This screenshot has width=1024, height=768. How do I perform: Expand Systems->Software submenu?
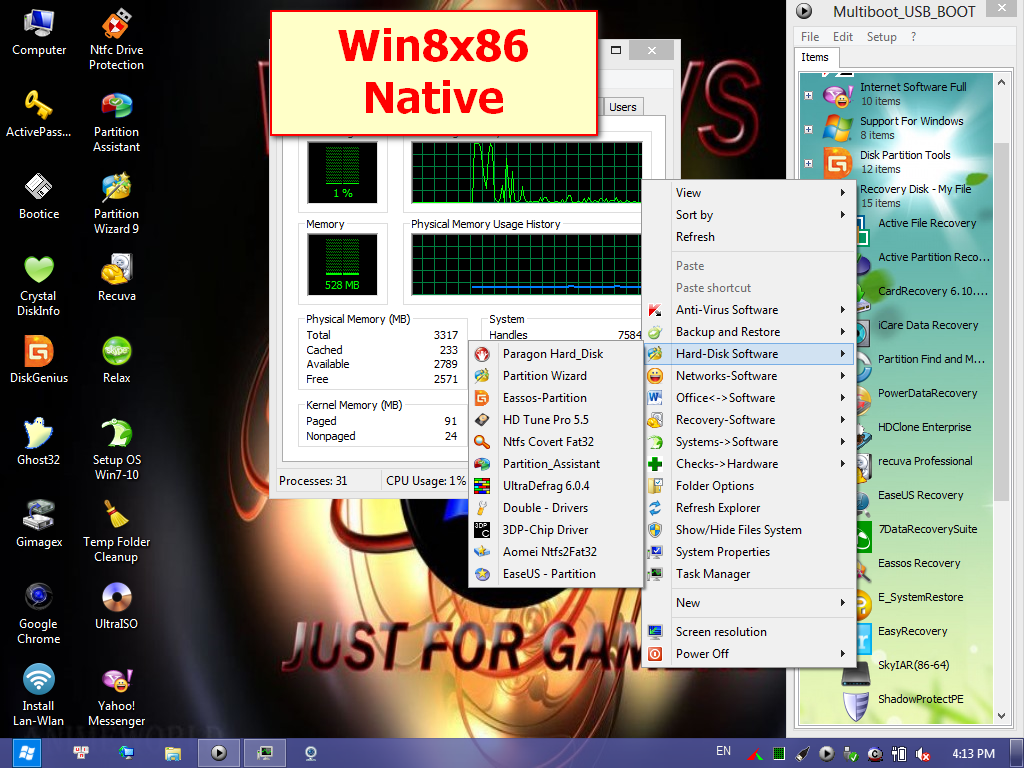pyautogui.click(x=748, y=441)
